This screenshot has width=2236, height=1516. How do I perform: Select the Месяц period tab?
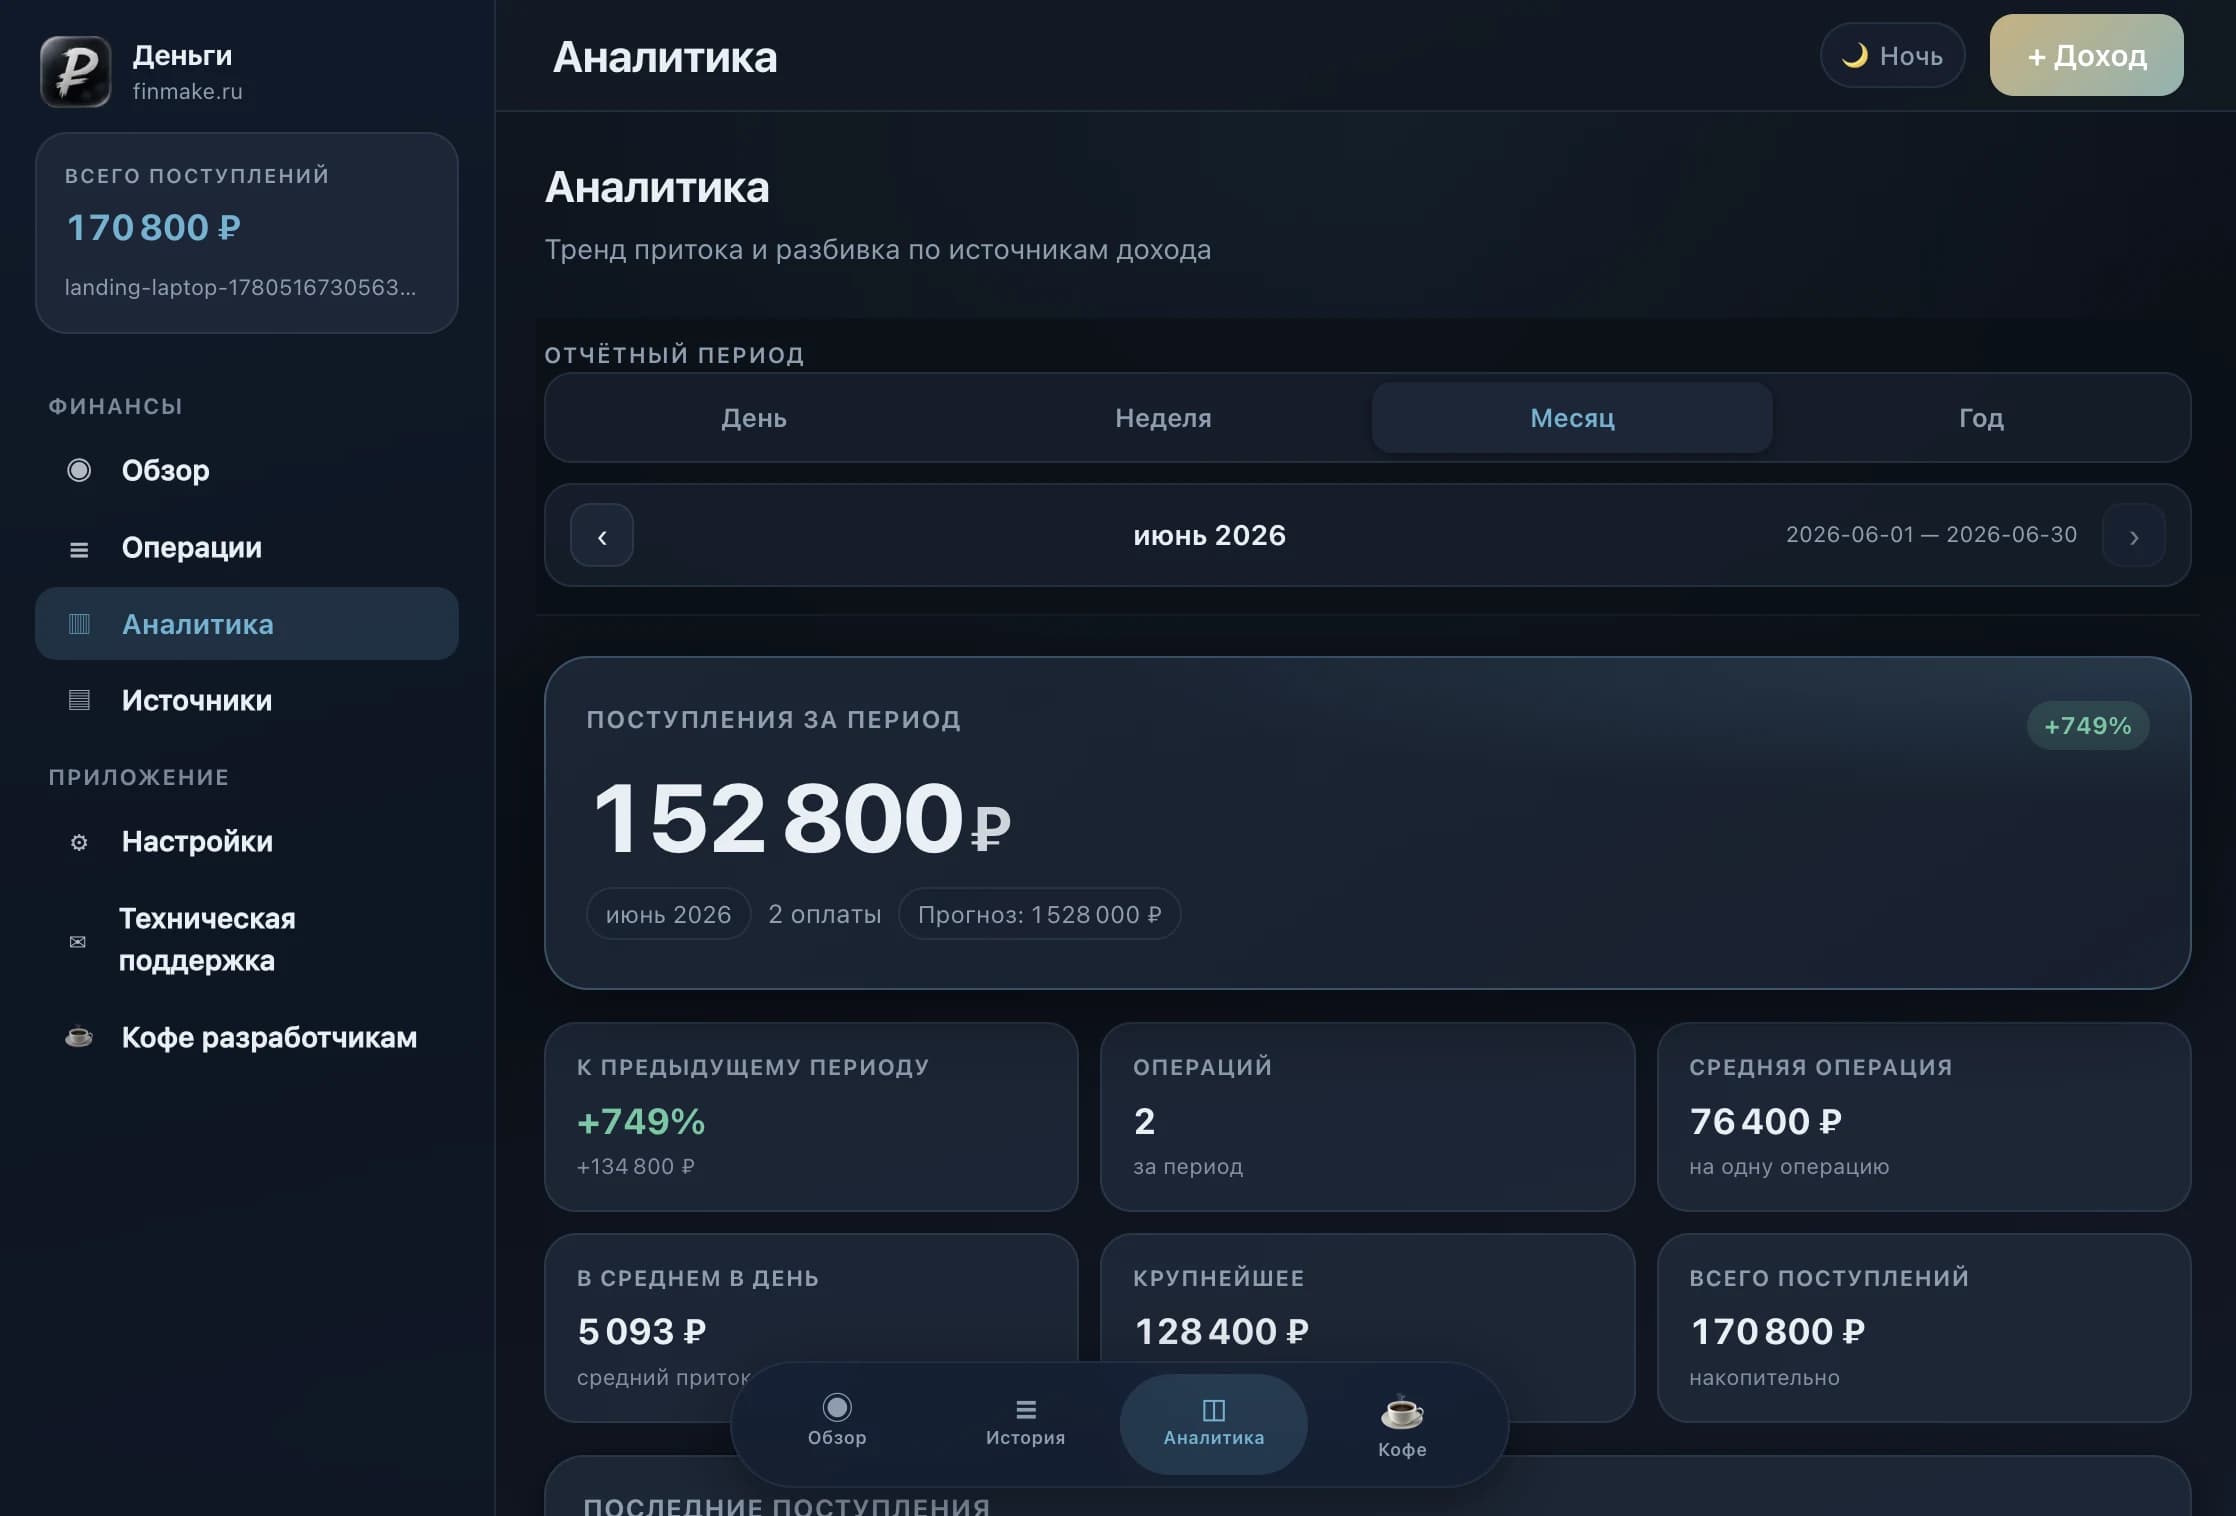click(x=1572, y=418)
